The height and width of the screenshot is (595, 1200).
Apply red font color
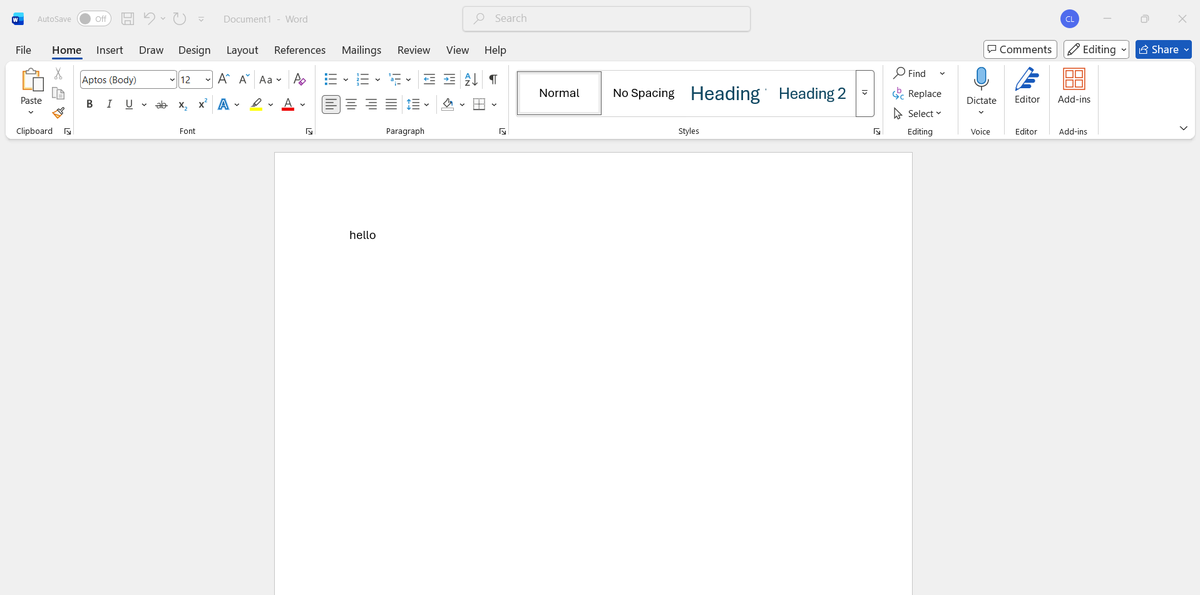[x=288, y=105]
